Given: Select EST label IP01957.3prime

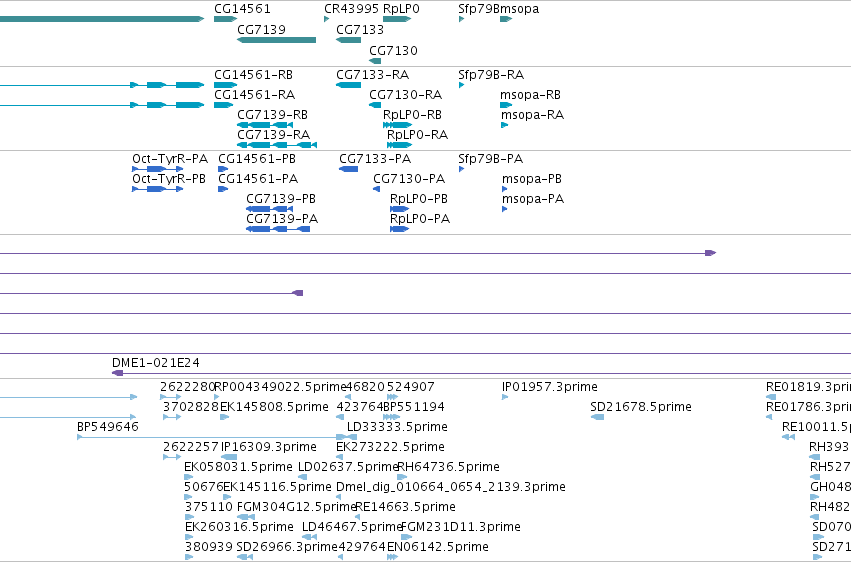Looking at the screenshot, I should click(x=550, y=387).
